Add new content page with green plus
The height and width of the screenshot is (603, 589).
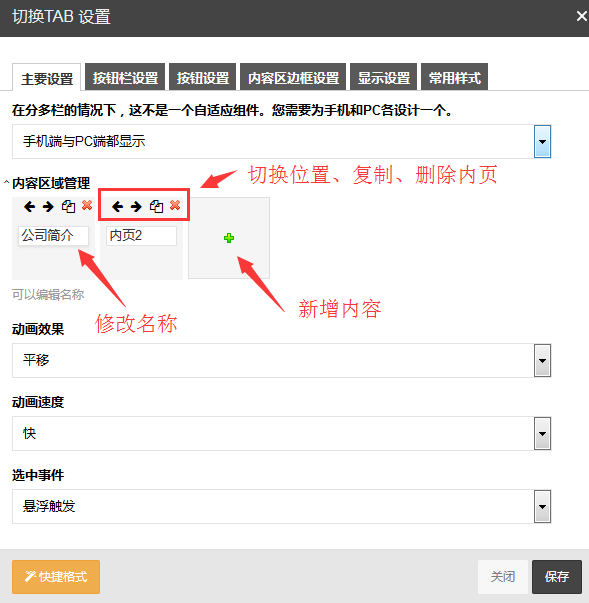pos(229,238)
